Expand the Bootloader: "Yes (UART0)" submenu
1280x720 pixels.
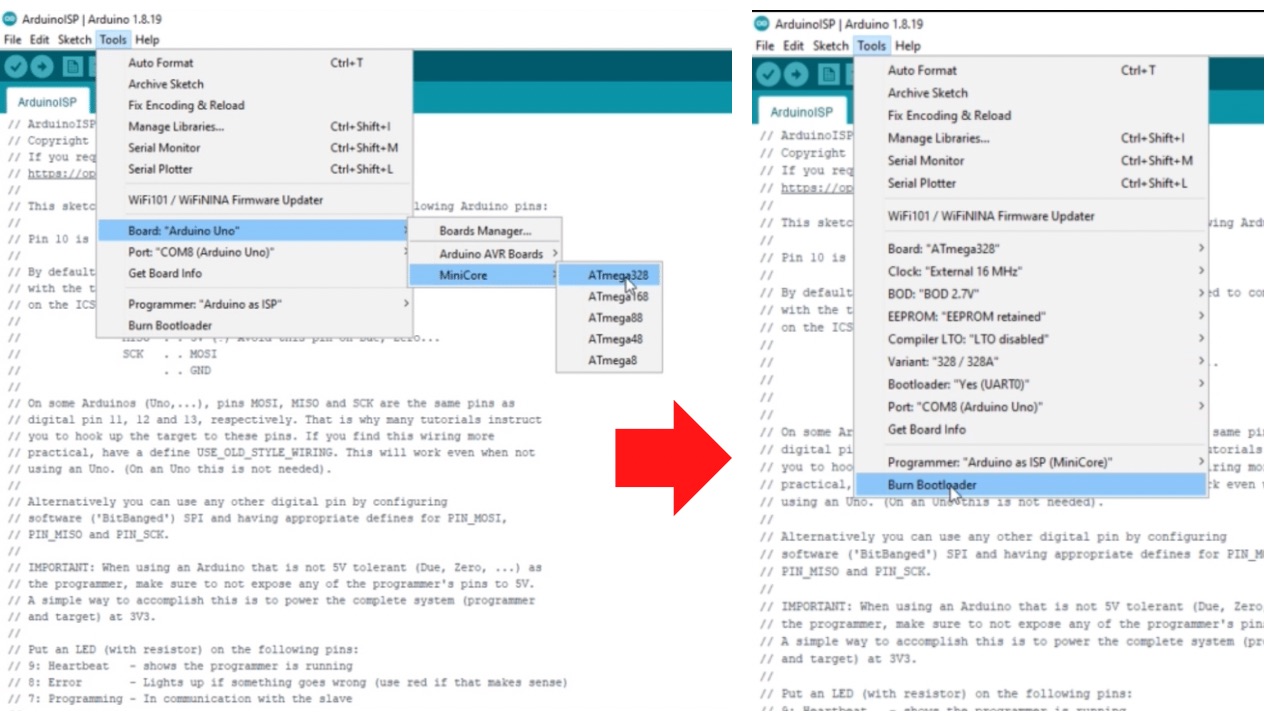1031,384
